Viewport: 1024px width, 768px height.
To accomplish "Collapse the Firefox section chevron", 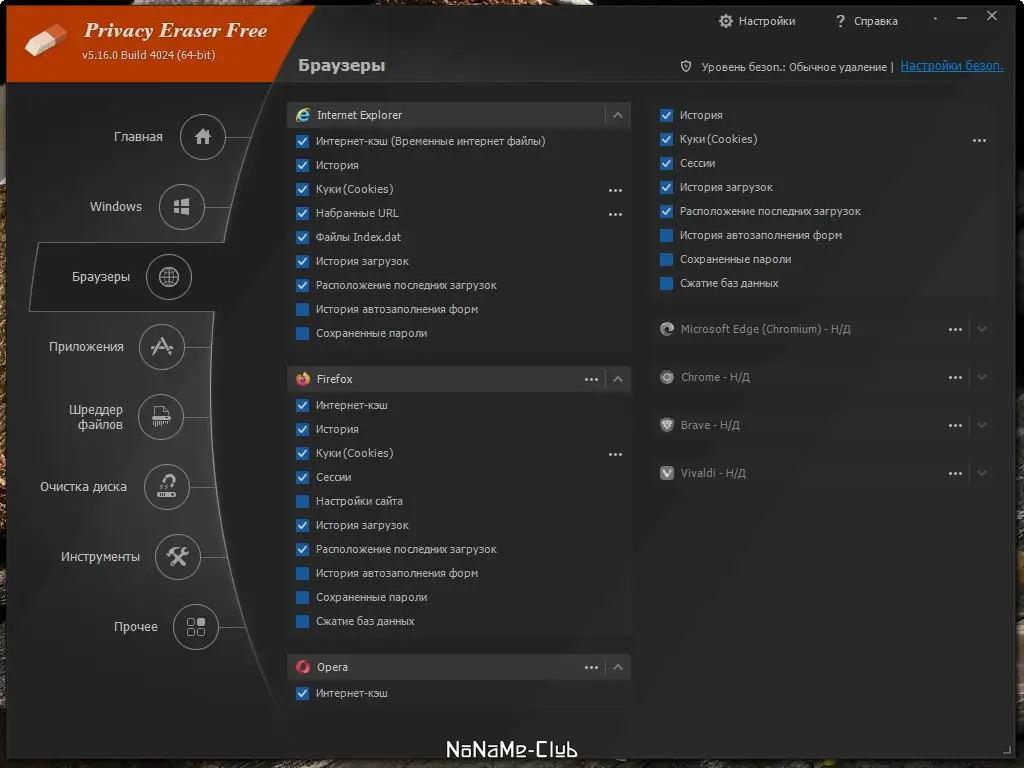I will 618,379.
